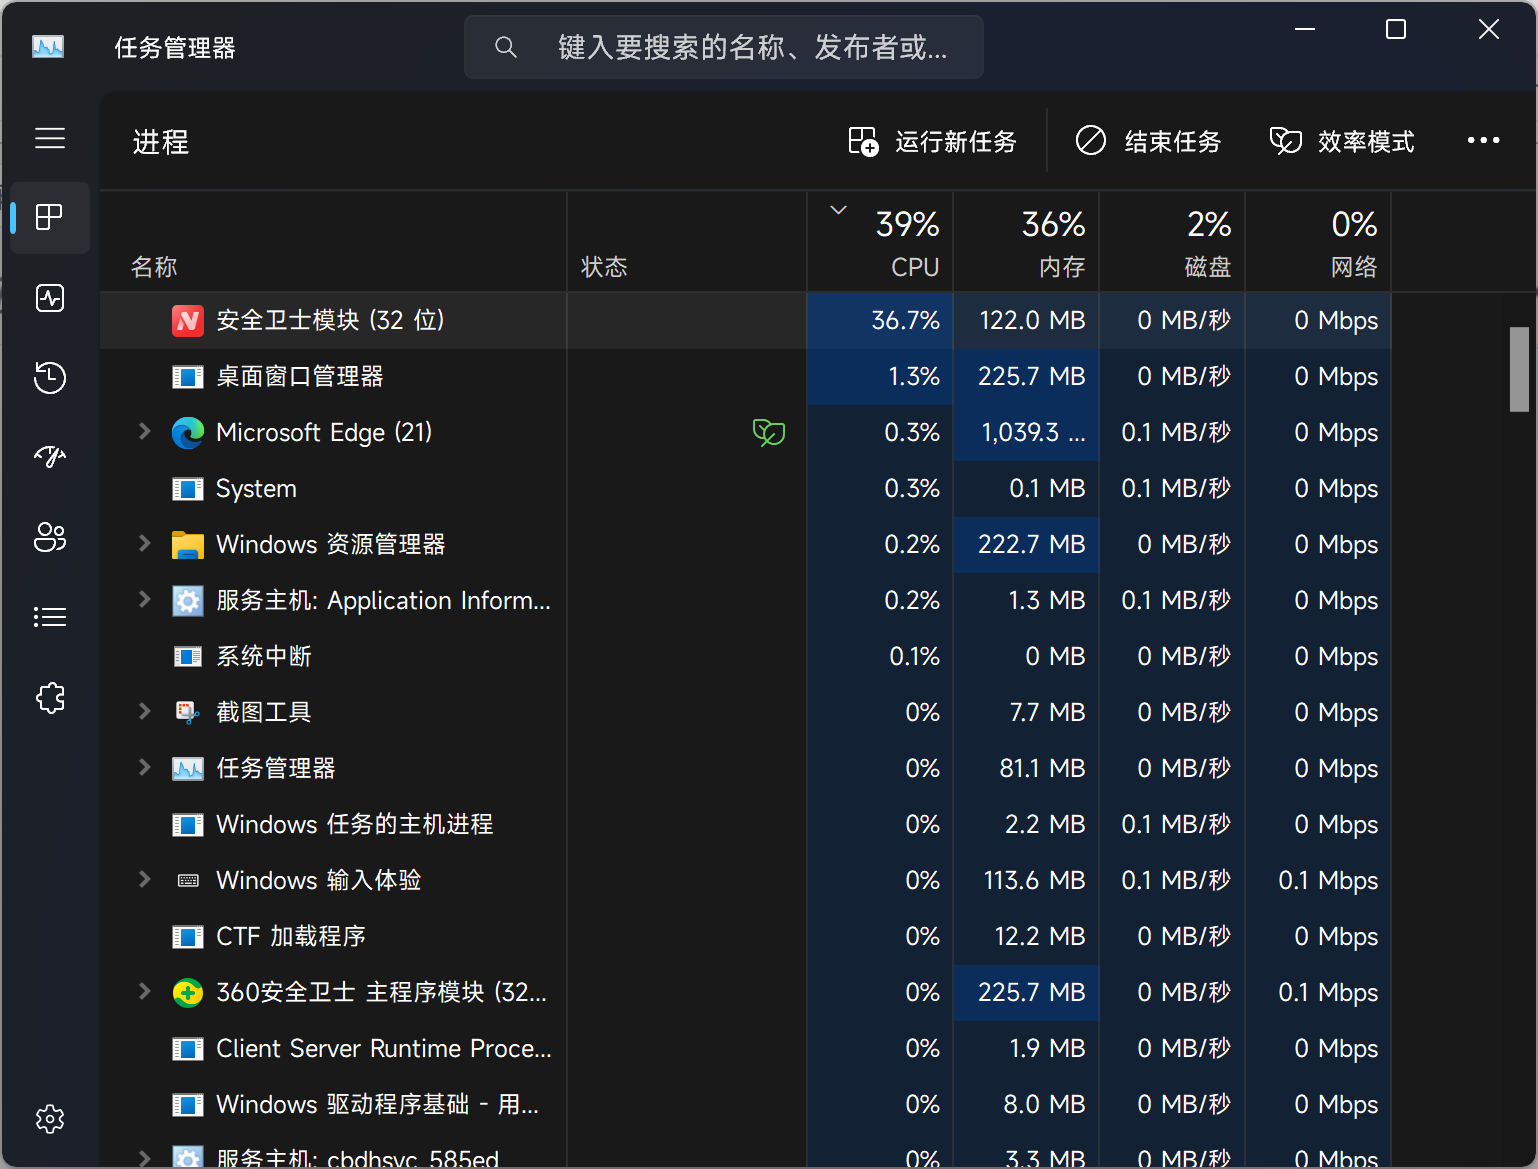Viewport: 1538px width, 1169px height.
Task: Open the Services puzzle sidebar icon
Action: (x=50, y=697)
